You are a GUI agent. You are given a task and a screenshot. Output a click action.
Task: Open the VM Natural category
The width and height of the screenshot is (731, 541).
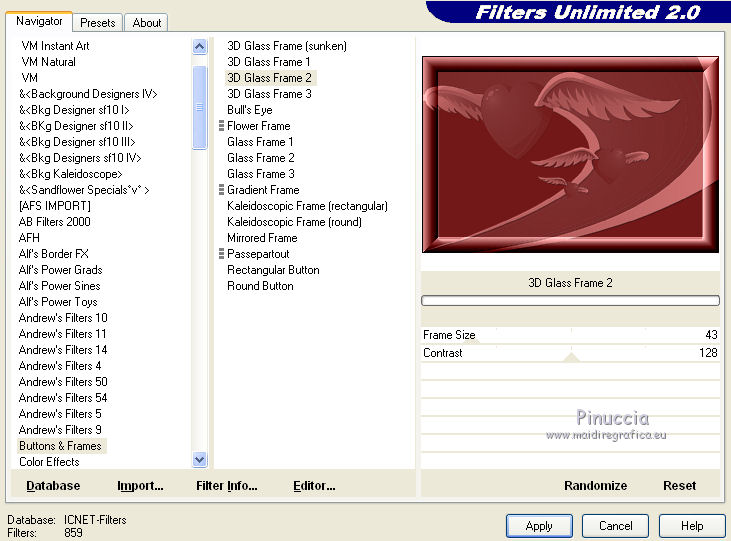point(48,62)
